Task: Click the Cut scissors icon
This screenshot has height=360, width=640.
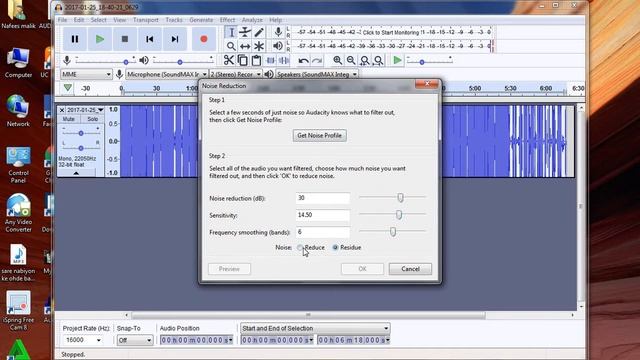Action: pyautogui.click(x=229, y=60)
